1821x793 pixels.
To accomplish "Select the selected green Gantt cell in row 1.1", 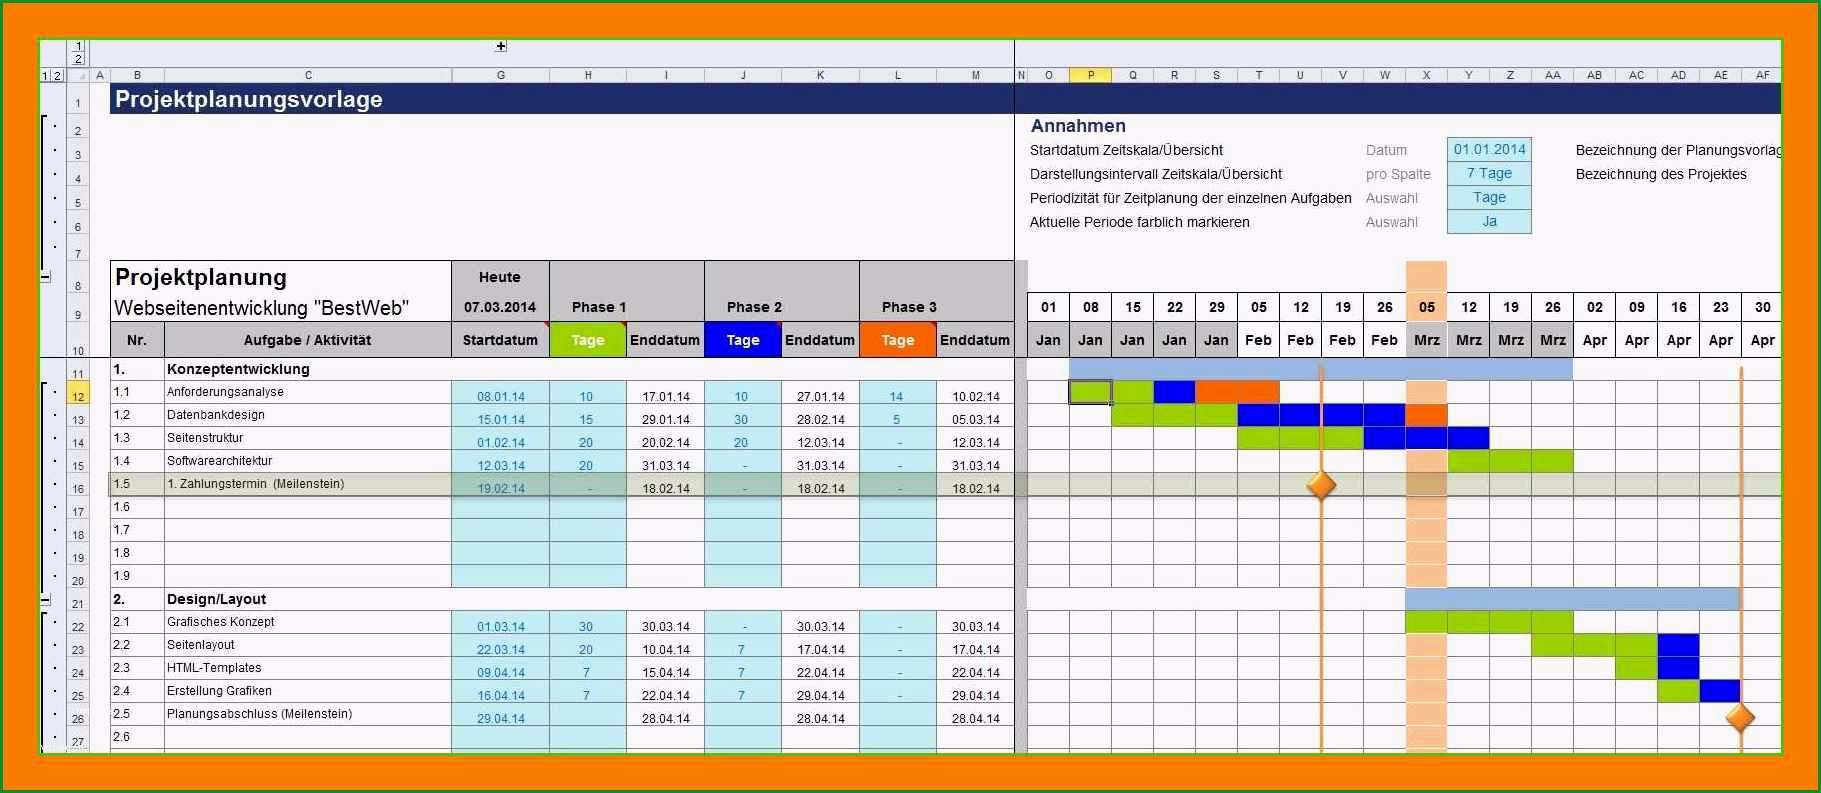I will (1090, 392).
